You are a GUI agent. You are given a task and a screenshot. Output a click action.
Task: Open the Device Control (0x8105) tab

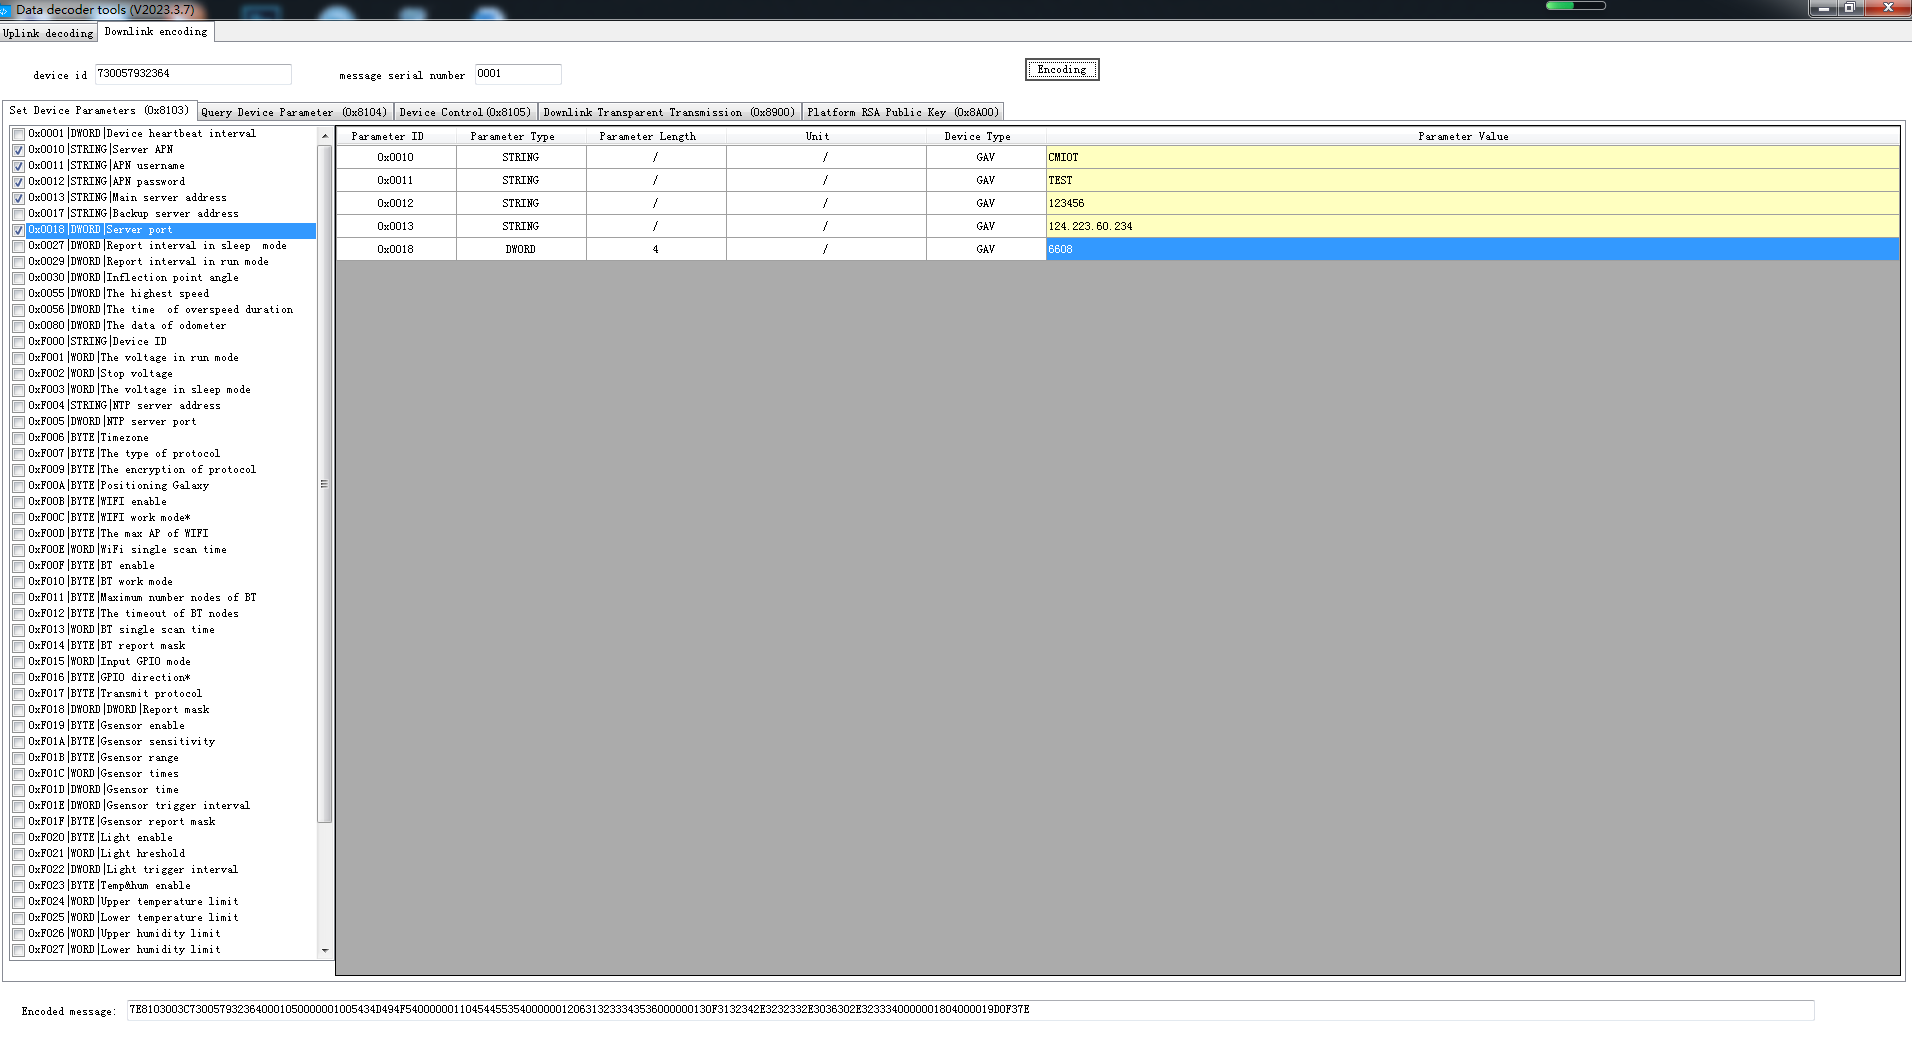coord(465,112)
